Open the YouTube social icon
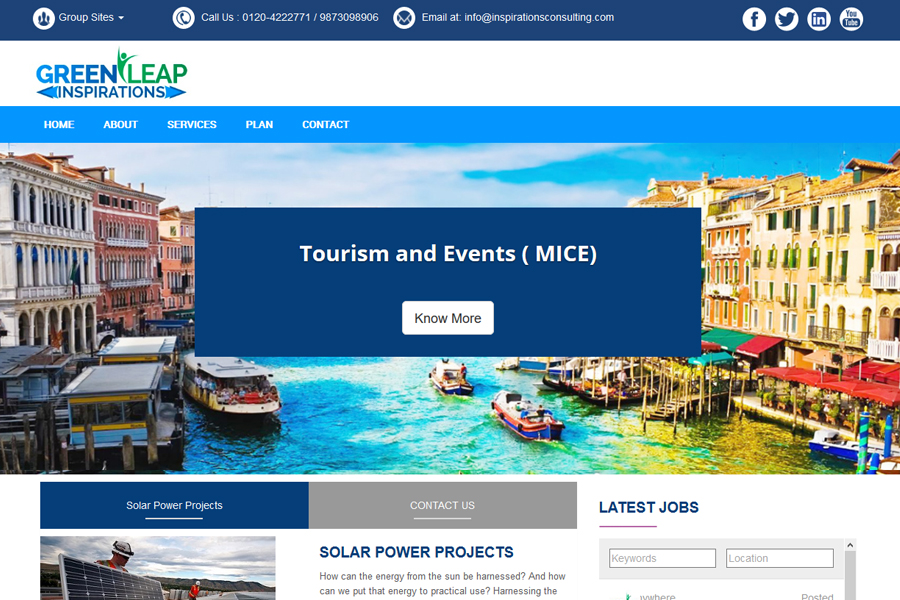This screenshot has height=600, width=900. pos(851,19)
